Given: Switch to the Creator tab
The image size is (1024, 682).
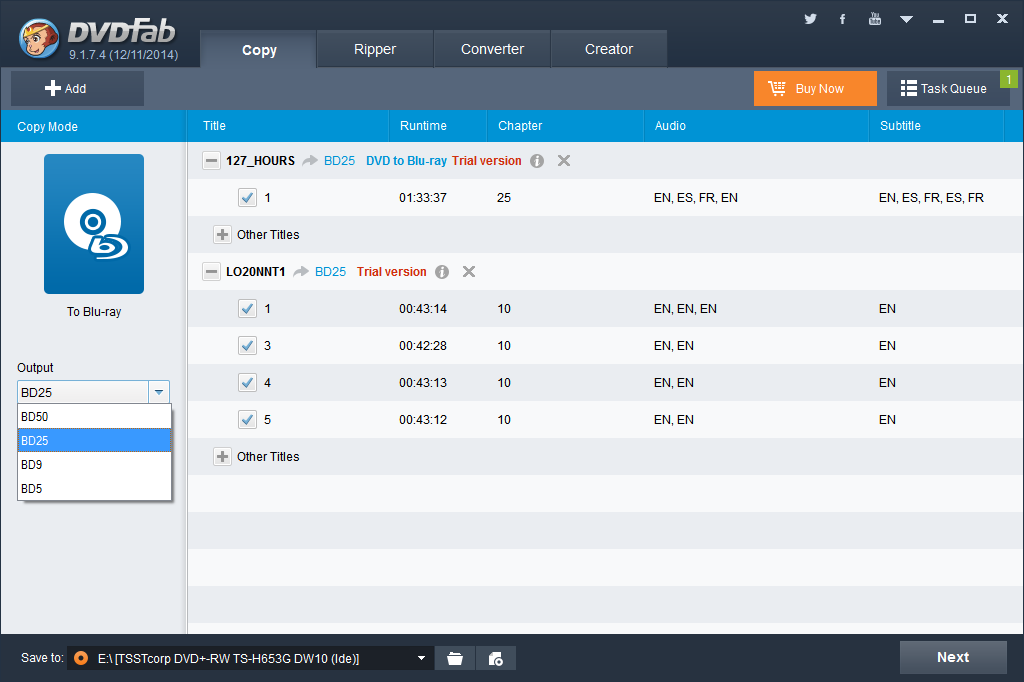Looking at the screenshot, I should point(609,49).
